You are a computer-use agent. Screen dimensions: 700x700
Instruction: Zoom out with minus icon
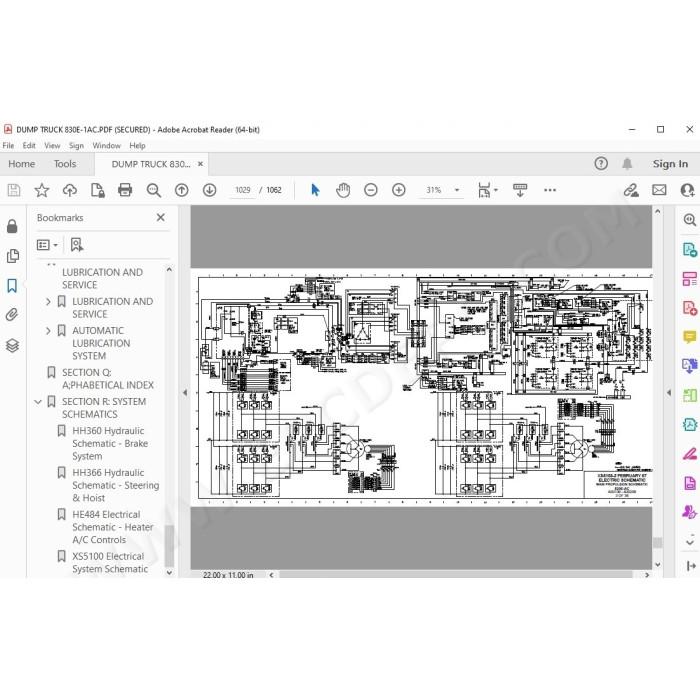pos(371,190)
